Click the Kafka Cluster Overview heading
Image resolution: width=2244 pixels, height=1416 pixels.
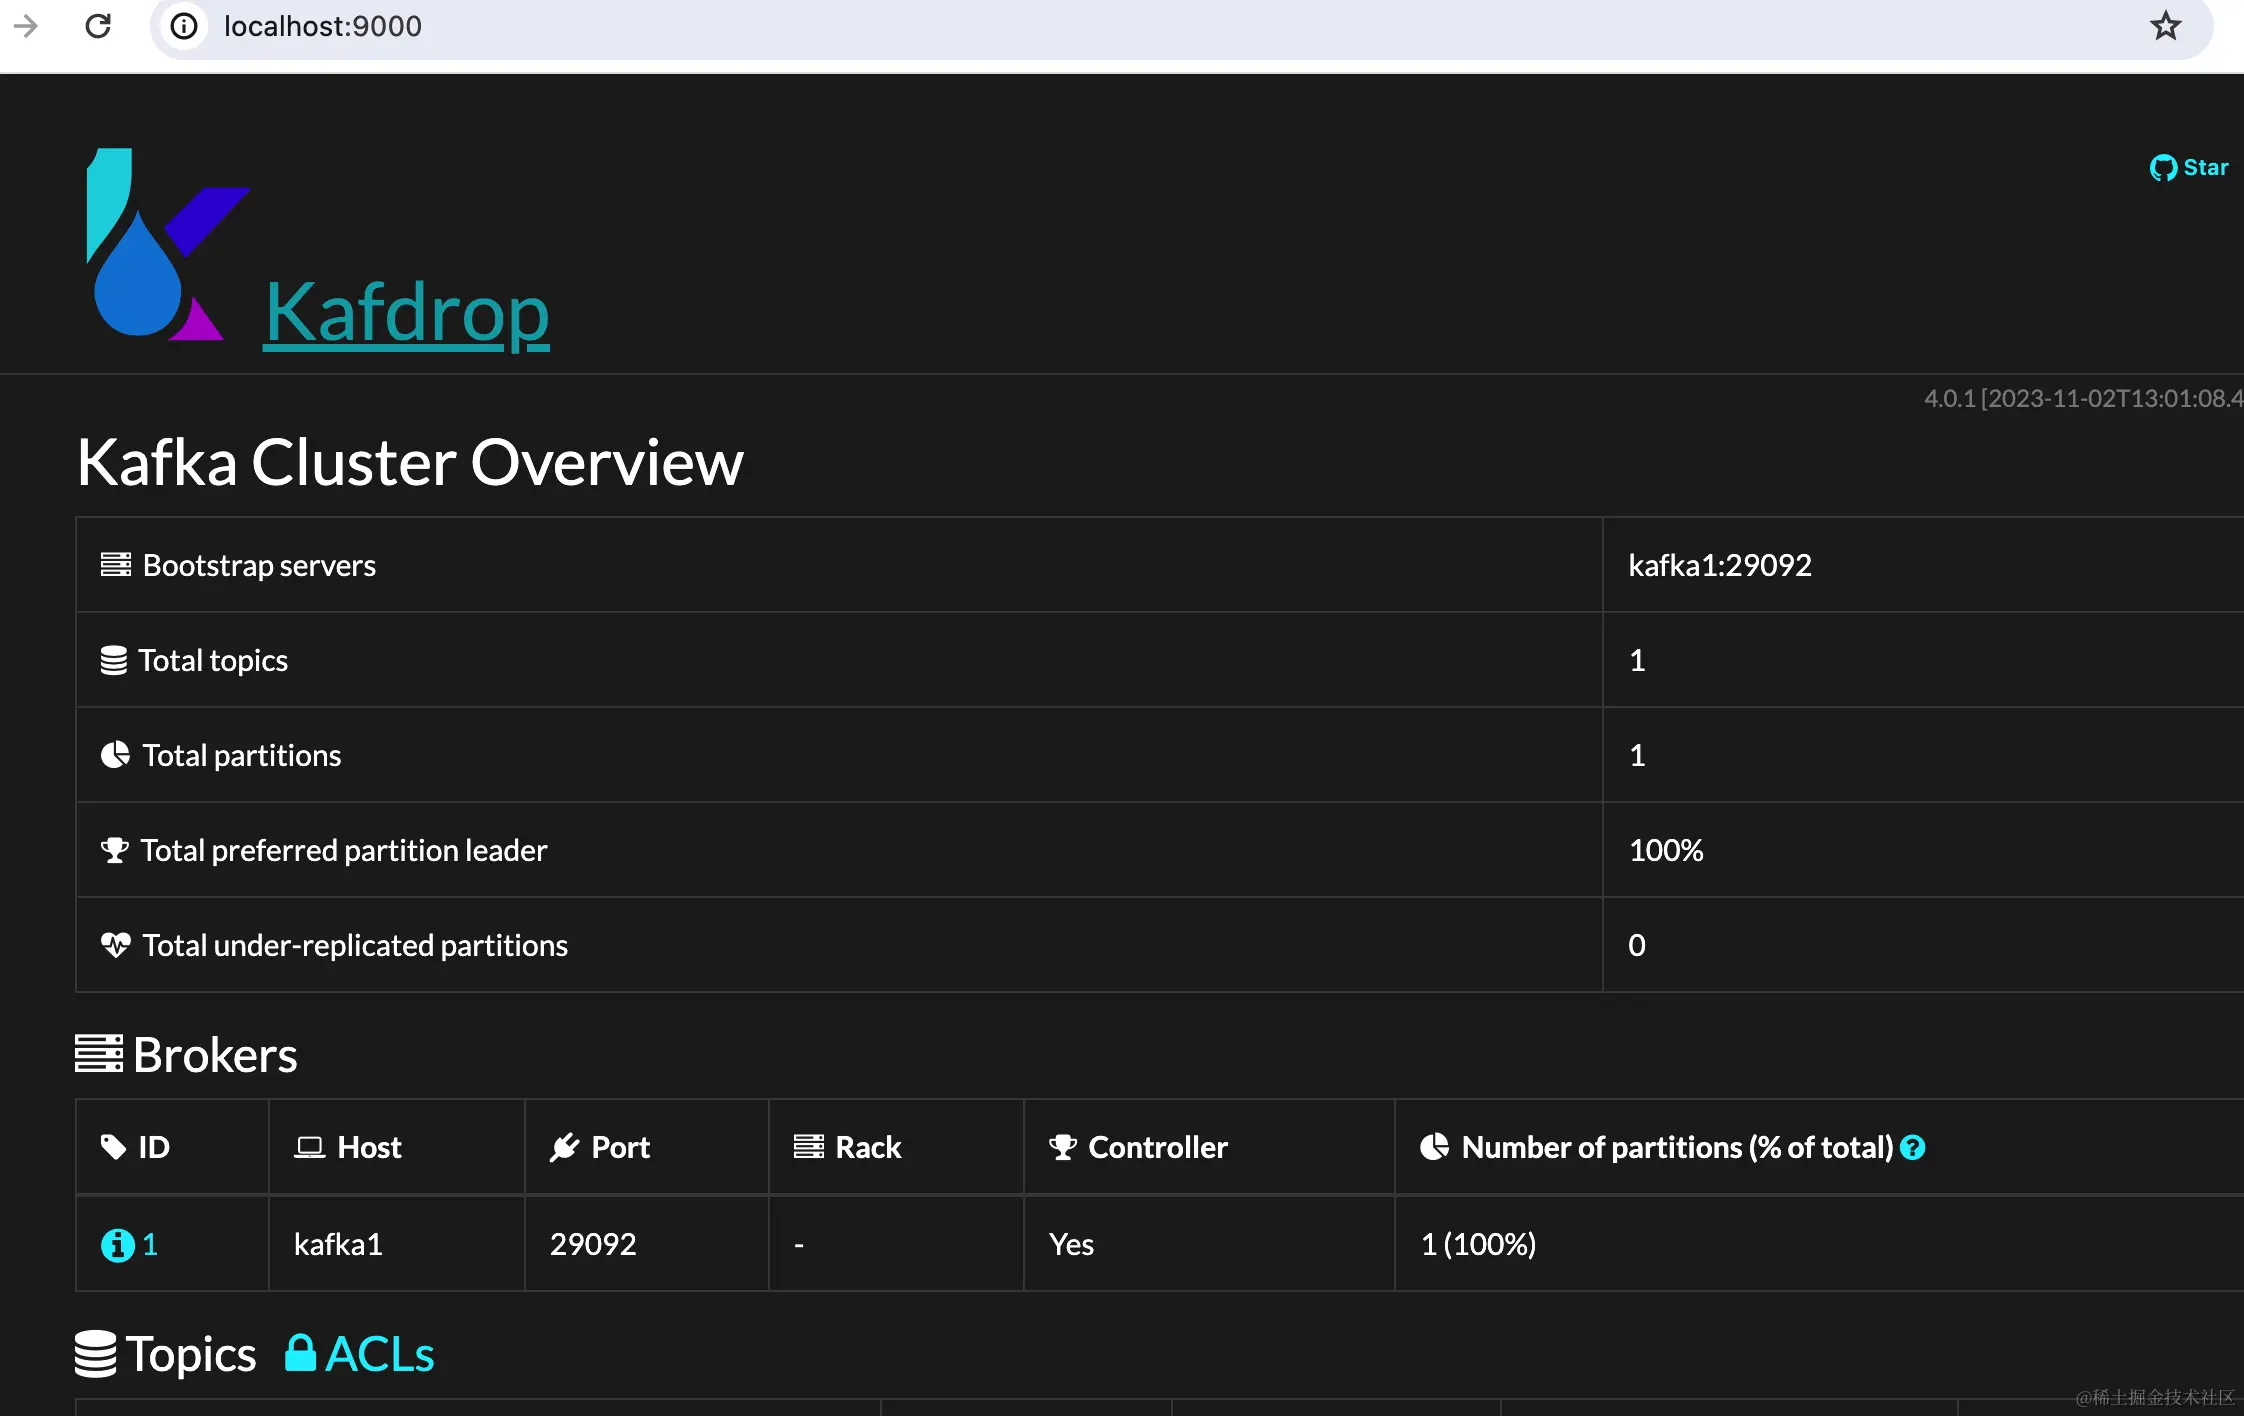(410, 462)
